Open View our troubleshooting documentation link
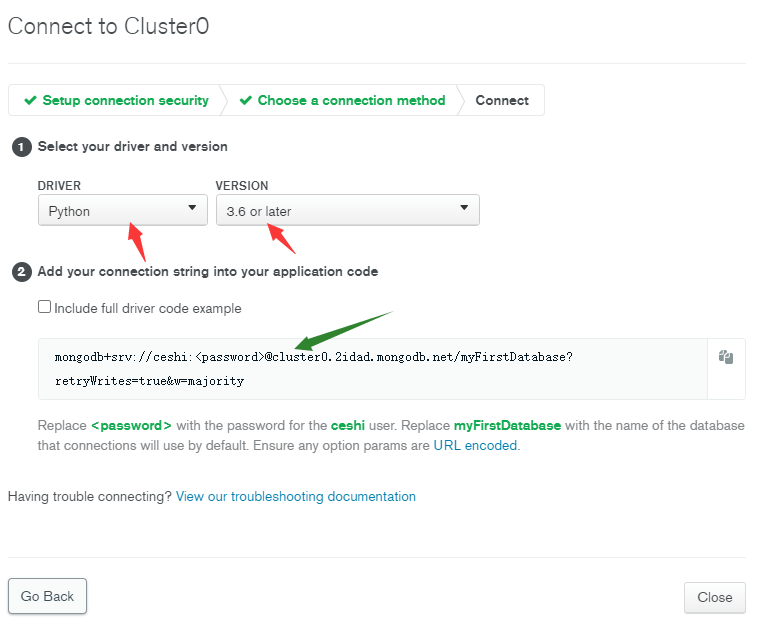The image size is (771, 627). click(296, 497)
